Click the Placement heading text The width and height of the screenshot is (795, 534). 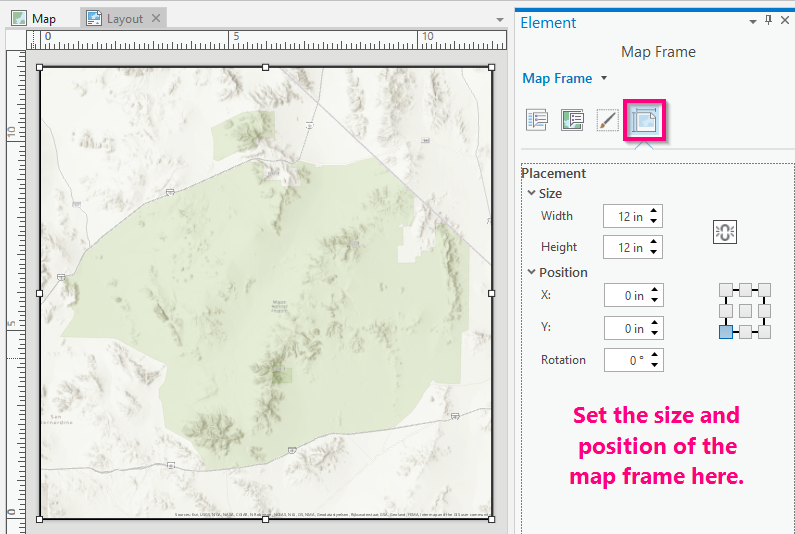click(x=553, y=173)
